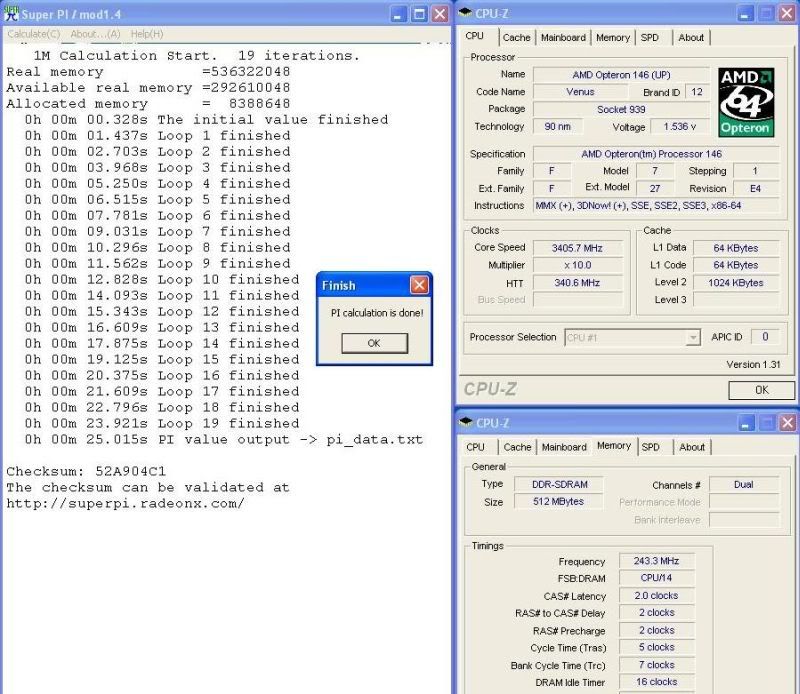The width and height of the screenshot is (800, 694).
Task: Click the HTT value 340.6 MHz
Action: click(577, 283)
